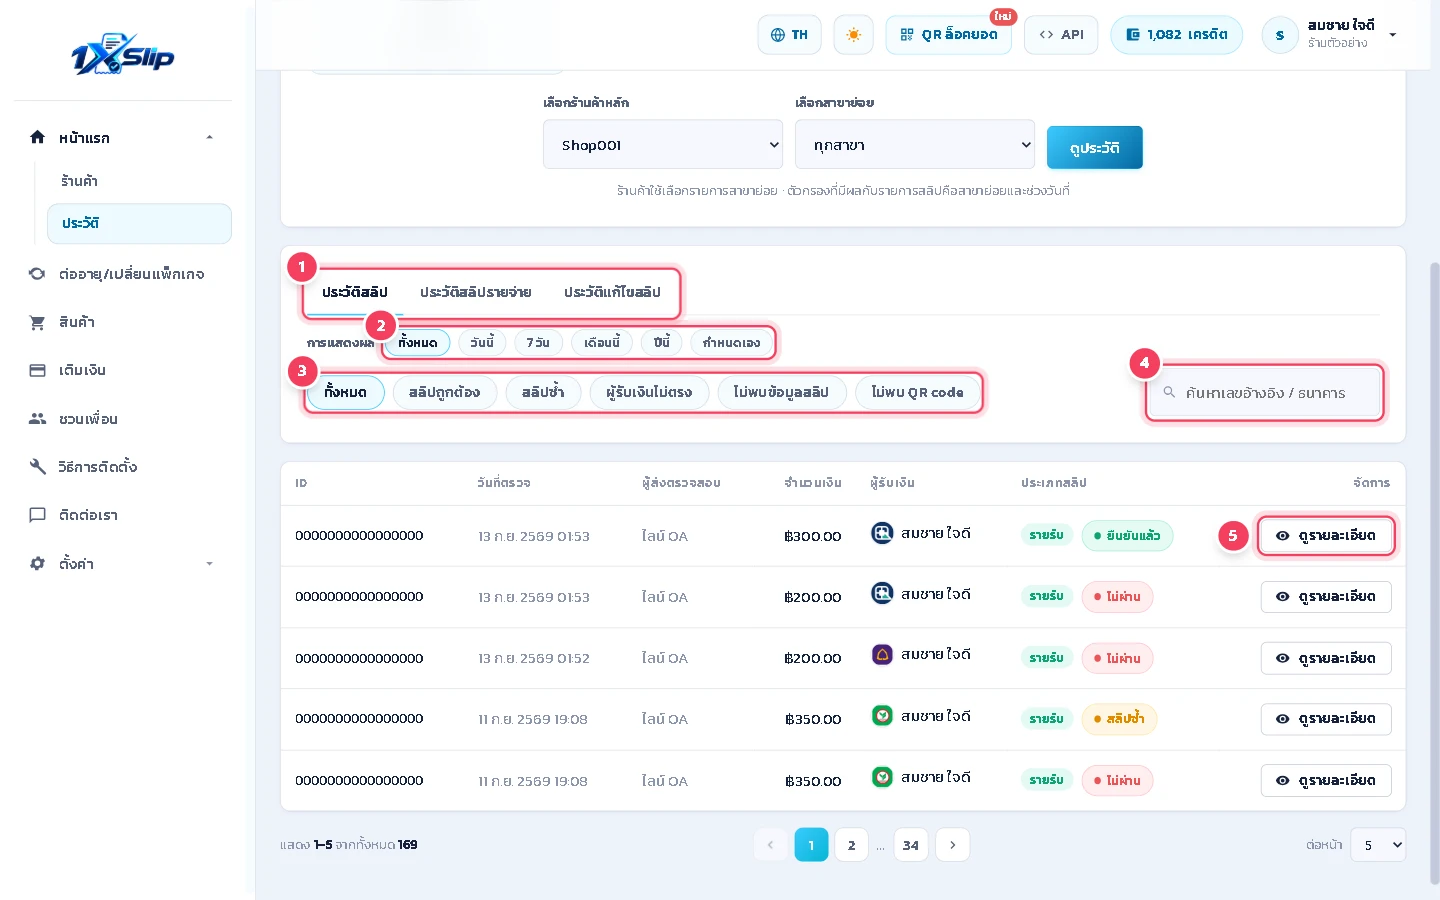1440x900 pixels.
Task: Click the ดูประวัติ button
Action: click(1094, 147)
